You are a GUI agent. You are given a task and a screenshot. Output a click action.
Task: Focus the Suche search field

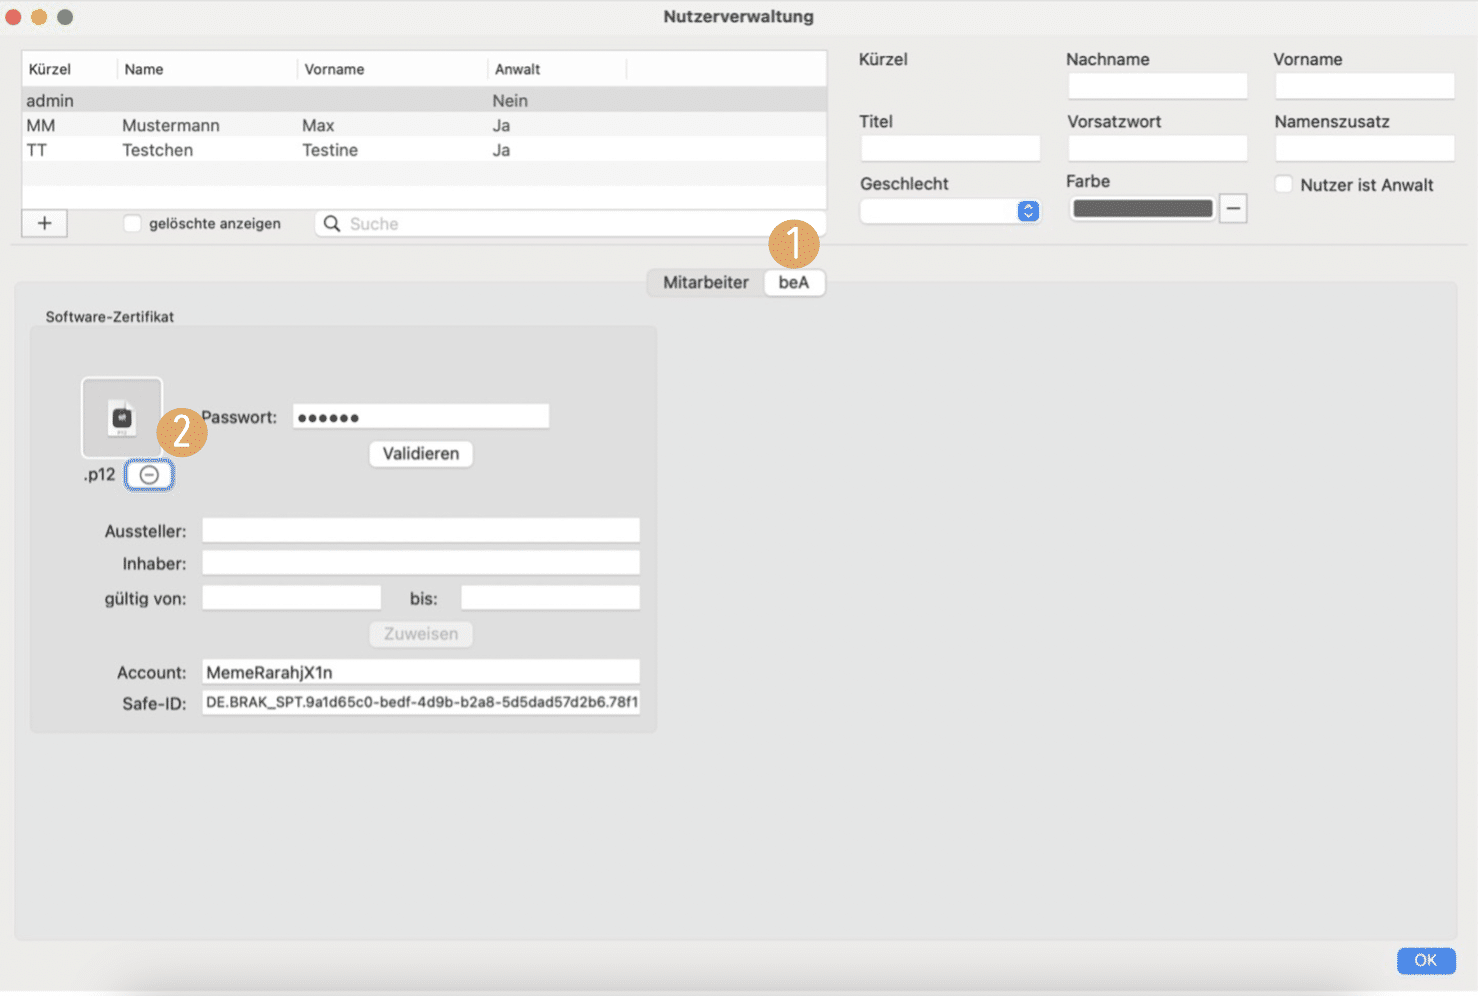571,224
